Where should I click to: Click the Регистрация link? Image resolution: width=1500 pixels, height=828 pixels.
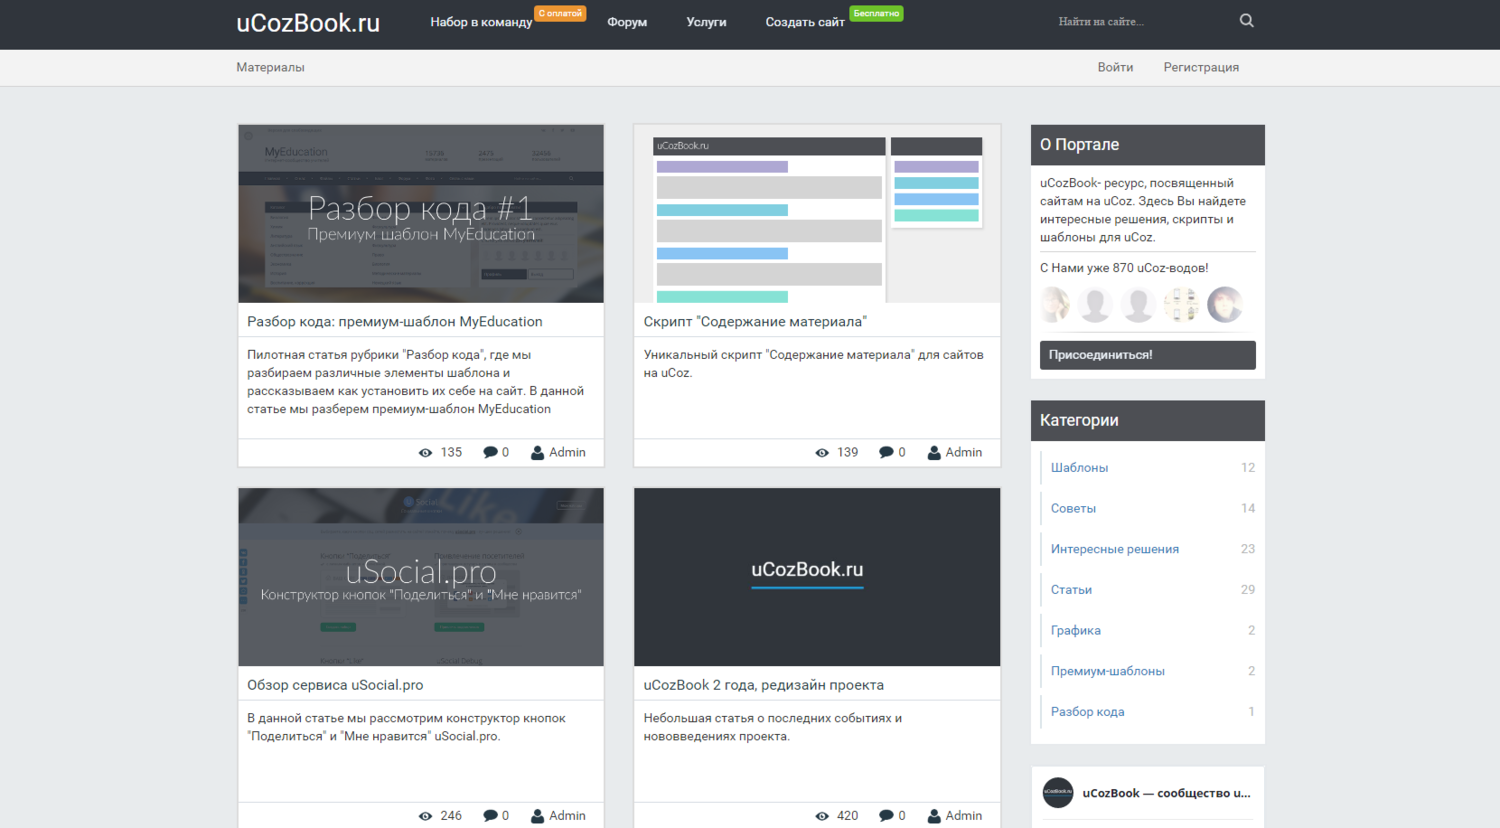(x=1201, y=67)
